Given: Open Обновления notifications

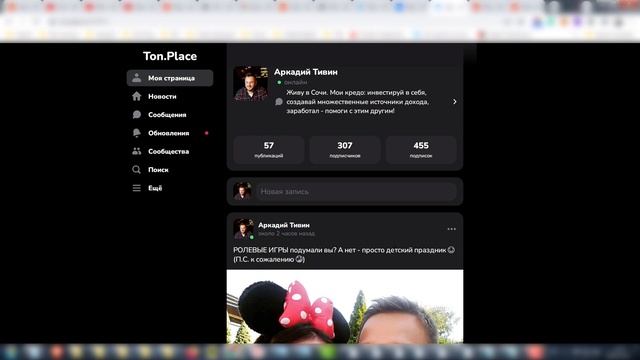Looking at the screenshot, I should coord(170,133).
